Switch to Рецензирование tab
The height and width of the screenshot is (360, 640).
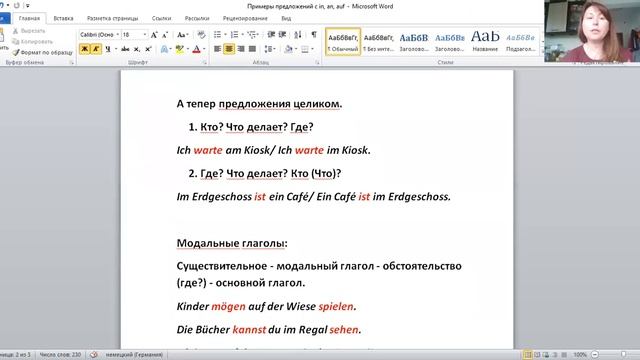(x=245, y=18)
